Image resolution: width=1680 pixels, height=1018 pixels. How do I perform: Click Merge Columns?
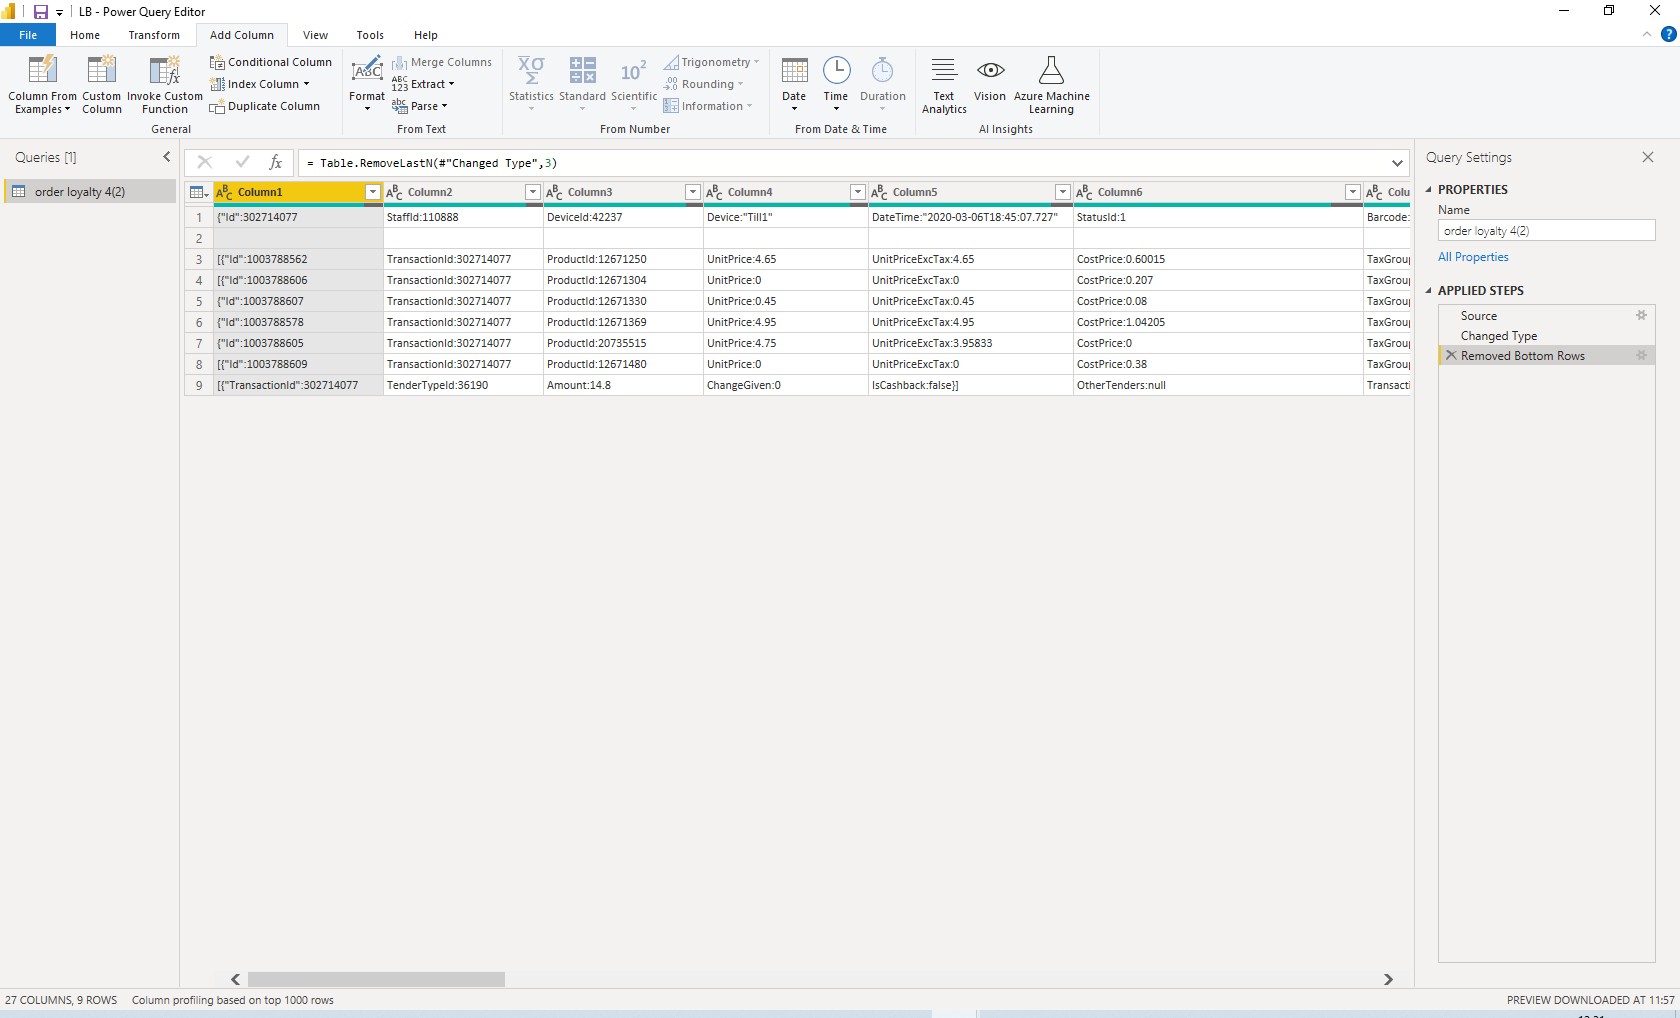coord(442,62)
